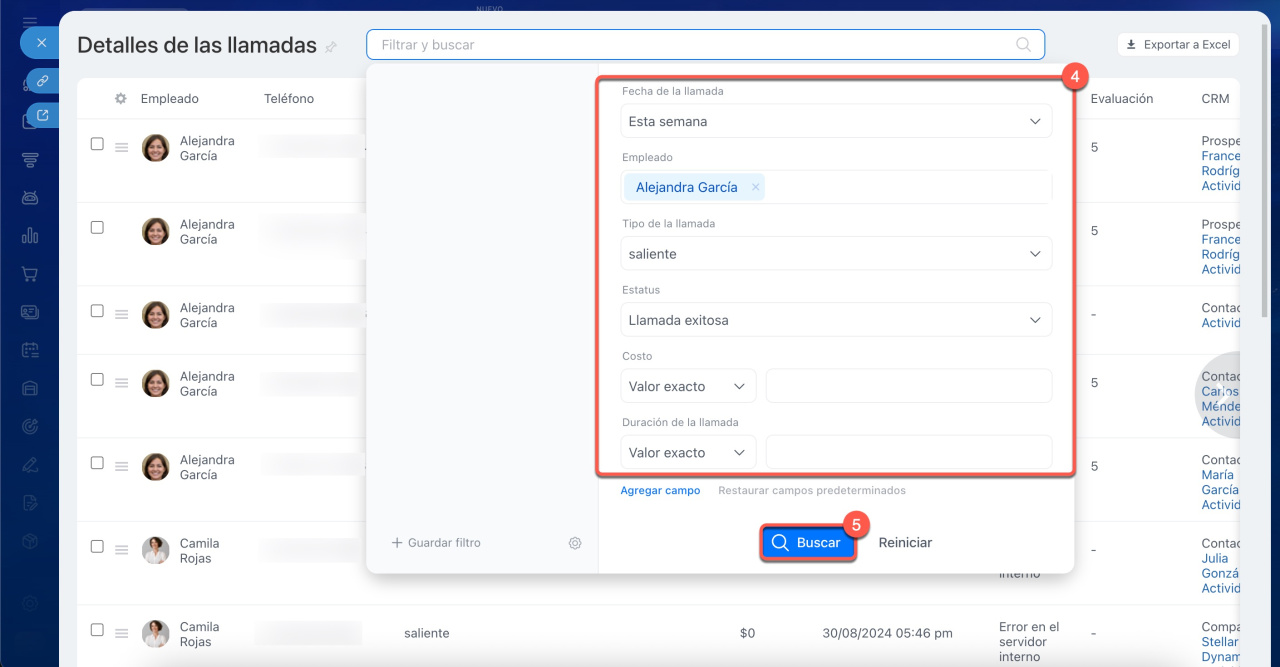Click the copy link icon on left edge

pos(42,81)
